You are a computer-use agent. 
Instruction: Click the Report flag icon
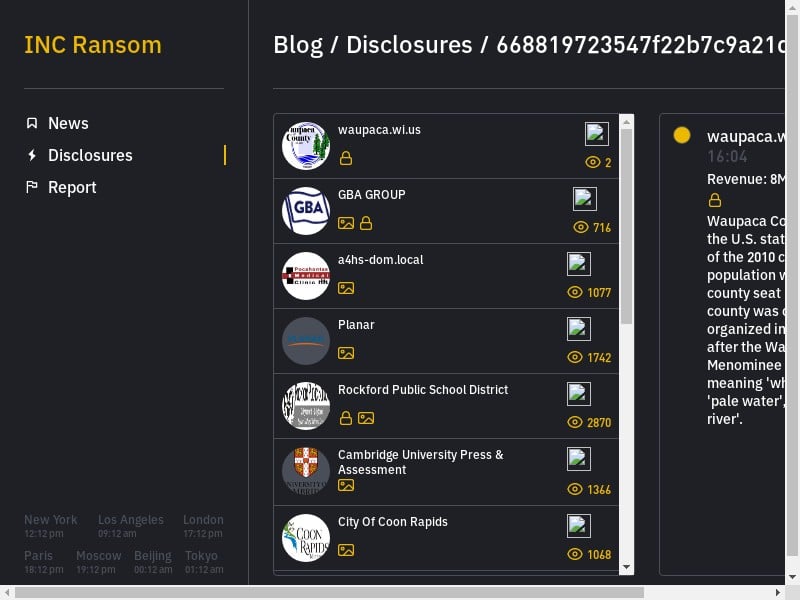click(32, 187)
